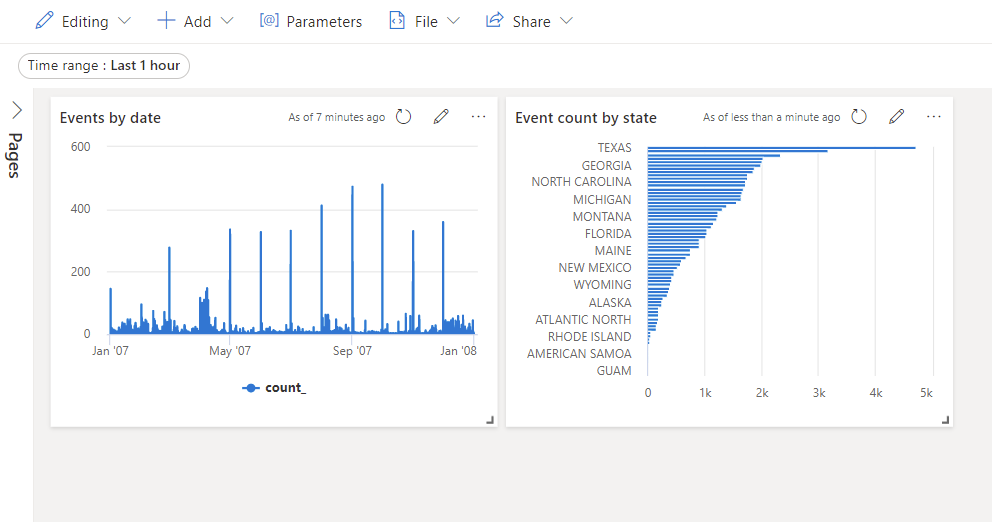Click the May '07 axis label
992x522 pixels.
click(x=230, y=351)
